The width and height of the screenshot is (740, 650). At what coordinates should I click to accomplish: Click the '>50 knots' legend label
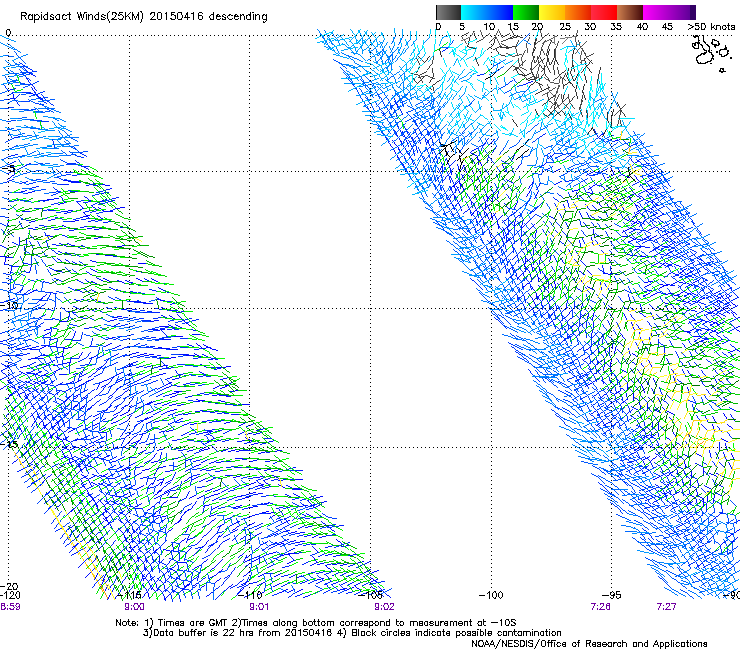tap(711, 26)
